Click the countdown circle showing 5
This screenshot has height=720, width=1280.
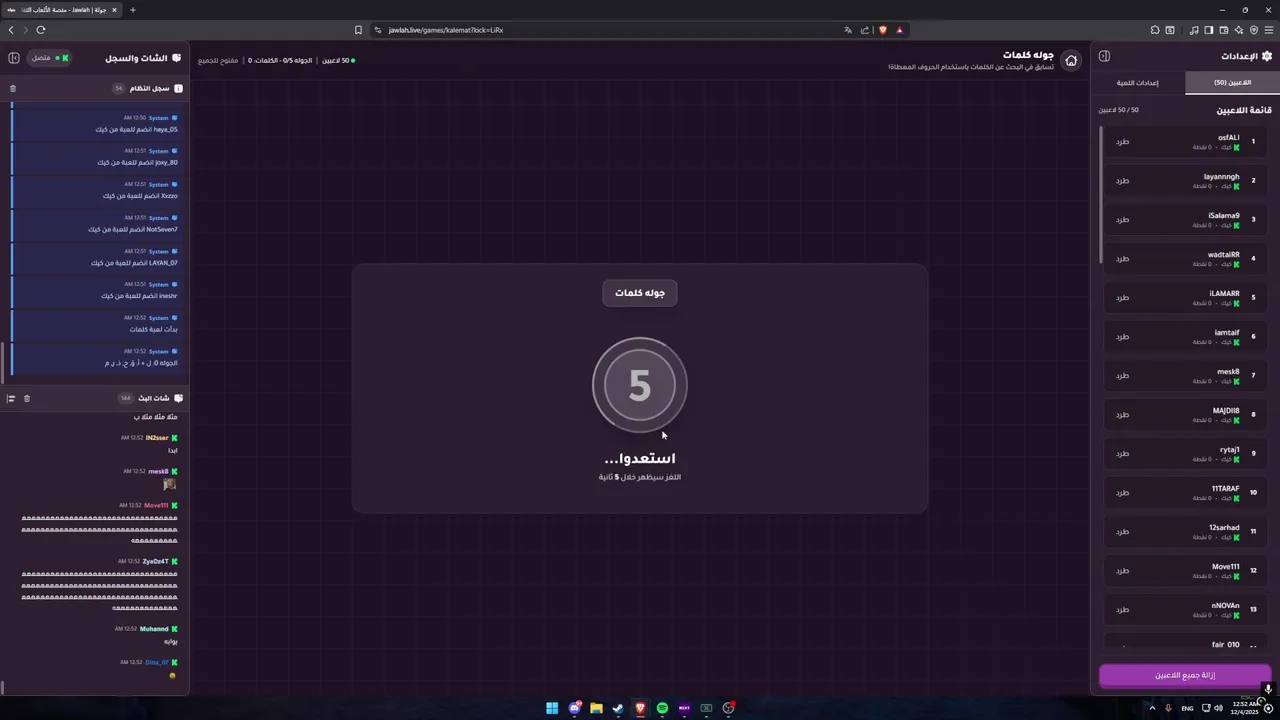point(640,385)
